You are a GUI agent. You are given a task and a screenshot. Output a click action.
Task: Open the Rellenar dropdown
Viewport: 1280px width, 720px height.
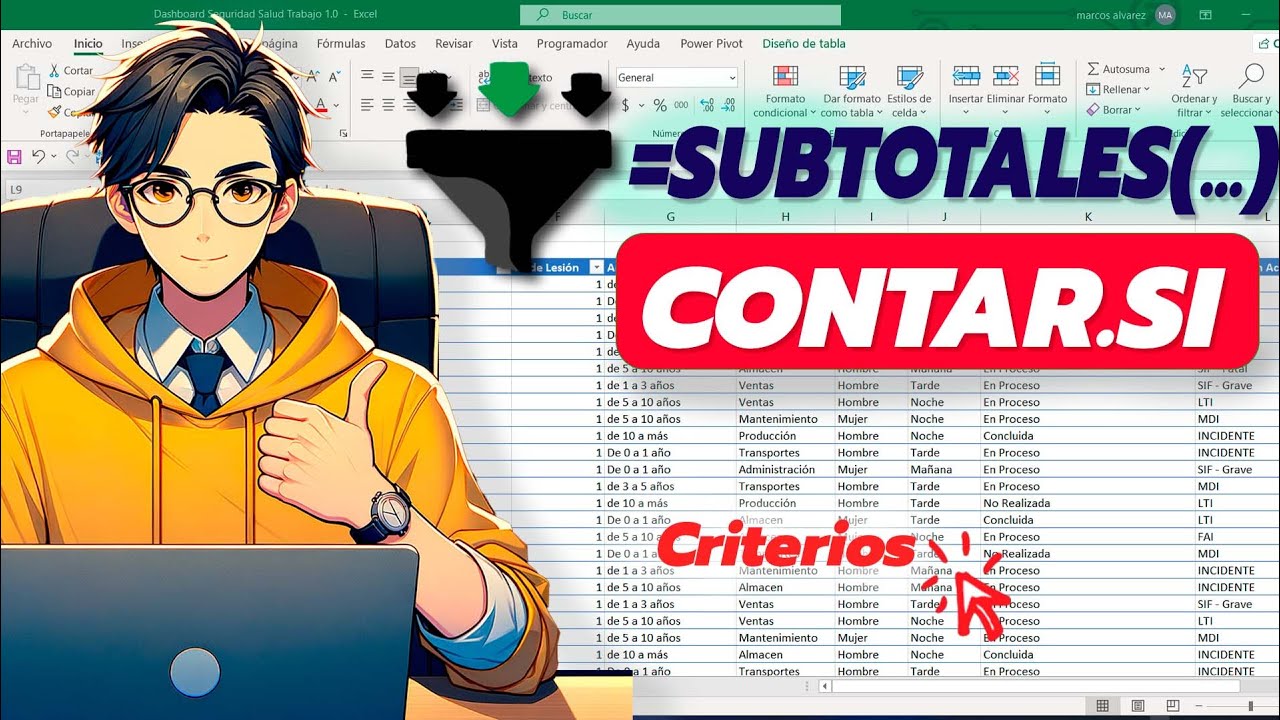coord(1118,90)
